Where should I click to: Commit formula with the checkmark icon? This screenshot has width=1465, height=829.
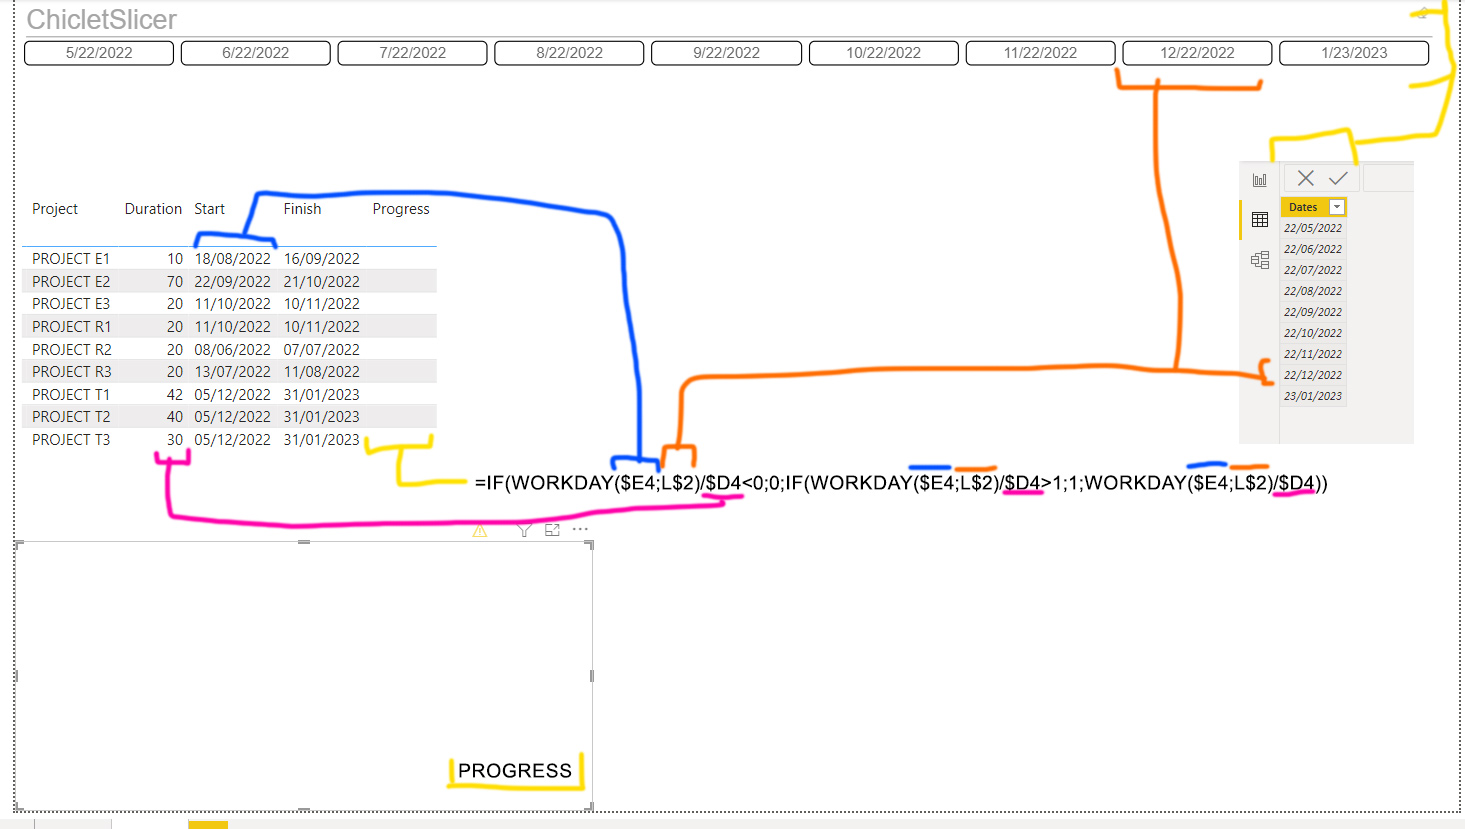click(1338, 178)
